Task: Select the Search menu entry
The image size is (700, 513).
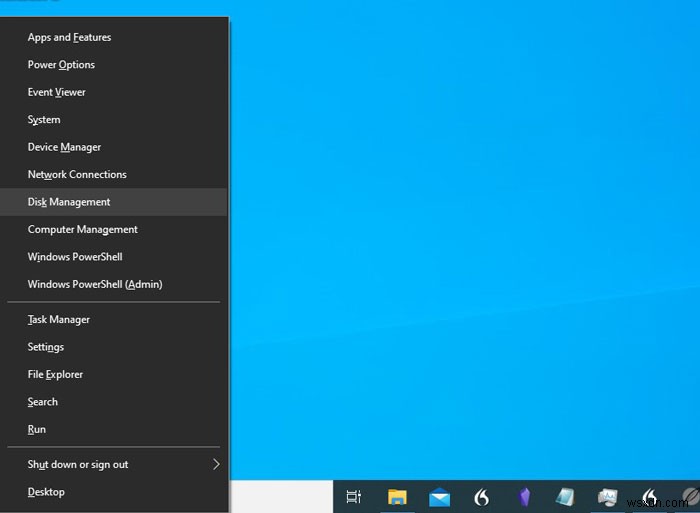Action: [114, 402]
